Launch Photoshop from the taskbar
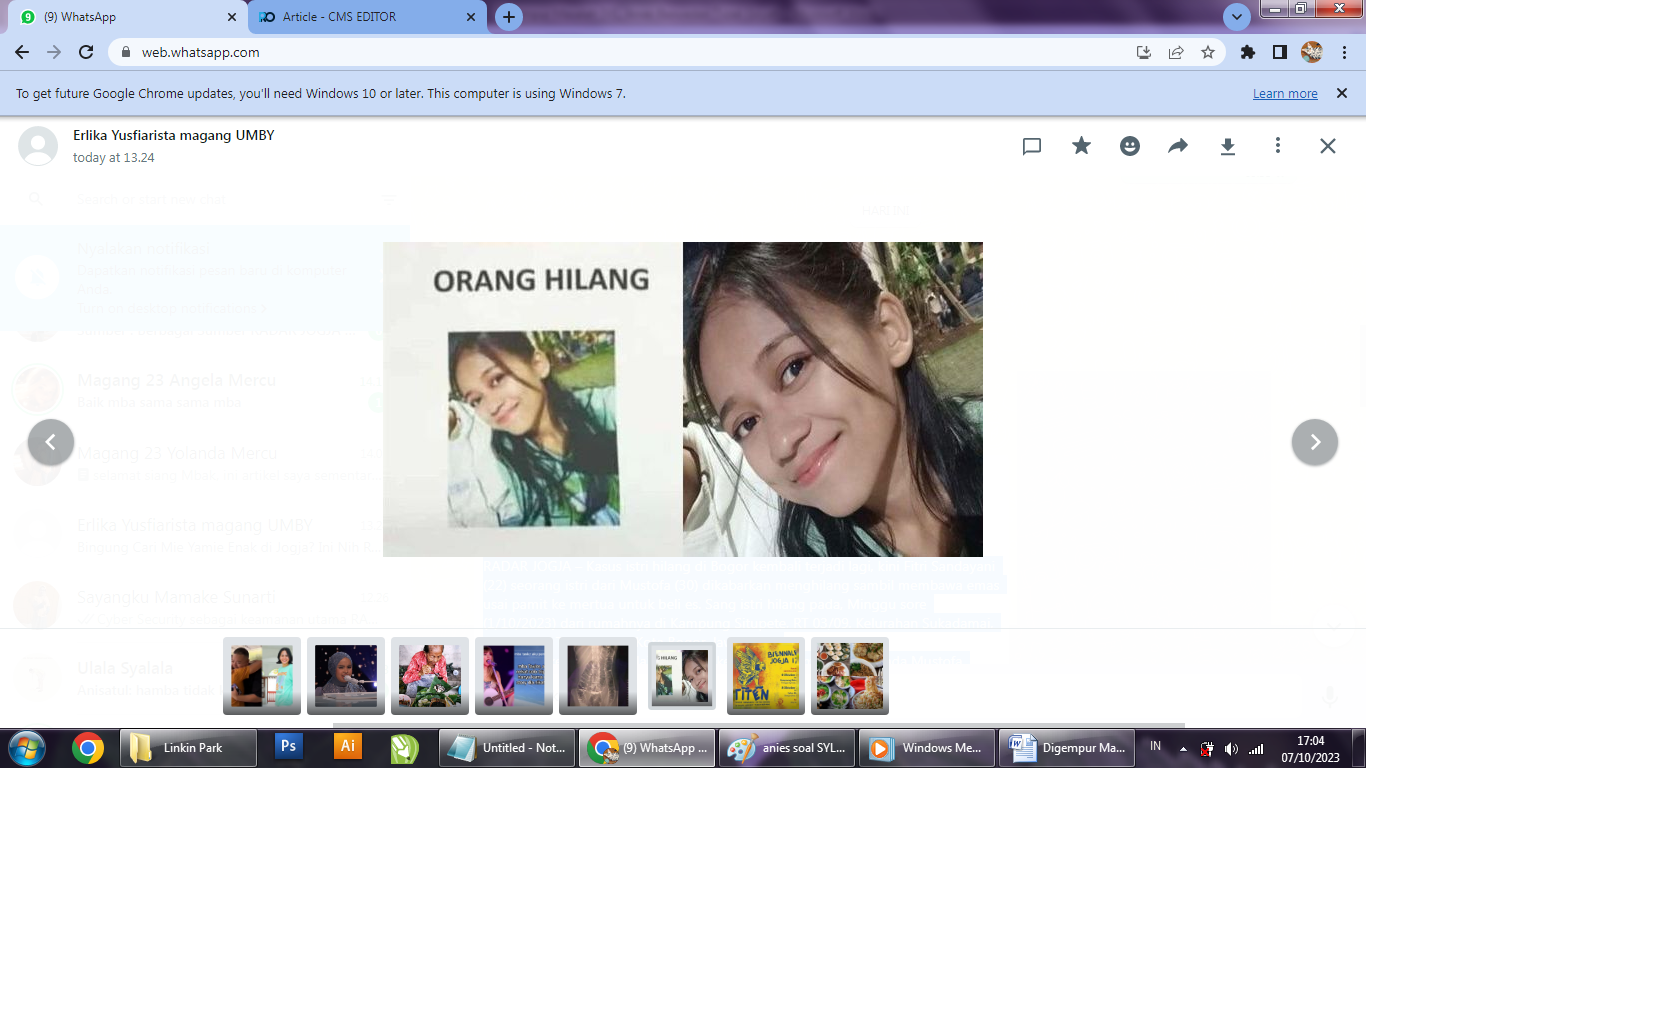 click(288, 746)
